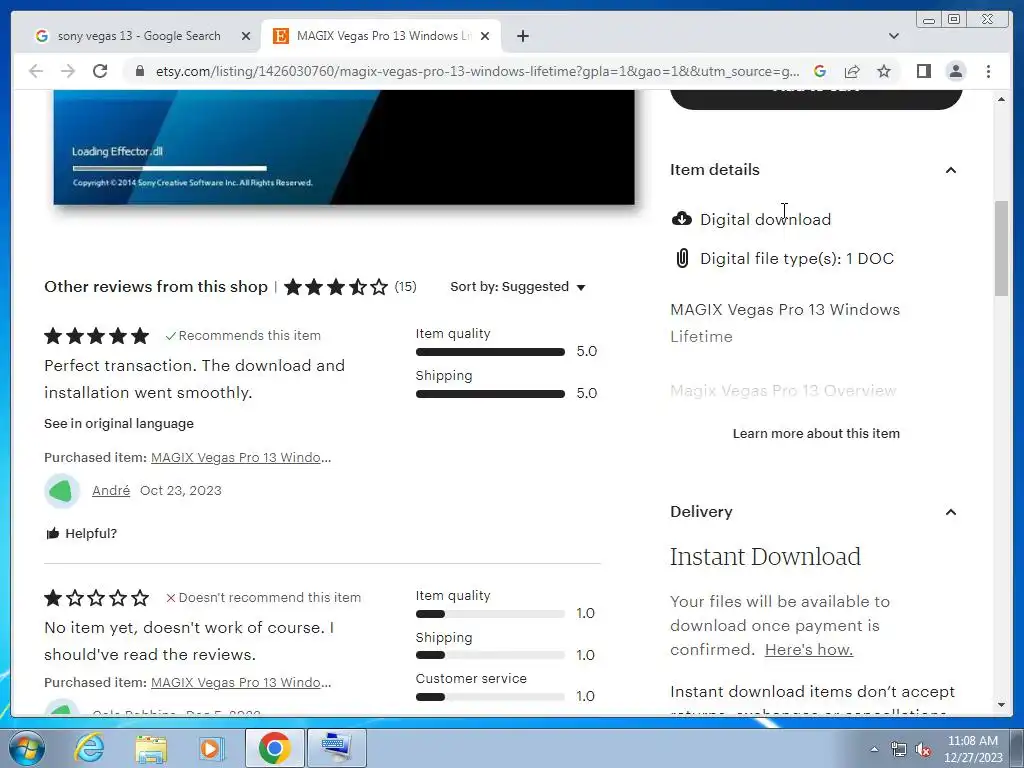Mark André's review as Helpful
The width and height of the screenshot is (1024, 768).
click(x=81, y=534)
